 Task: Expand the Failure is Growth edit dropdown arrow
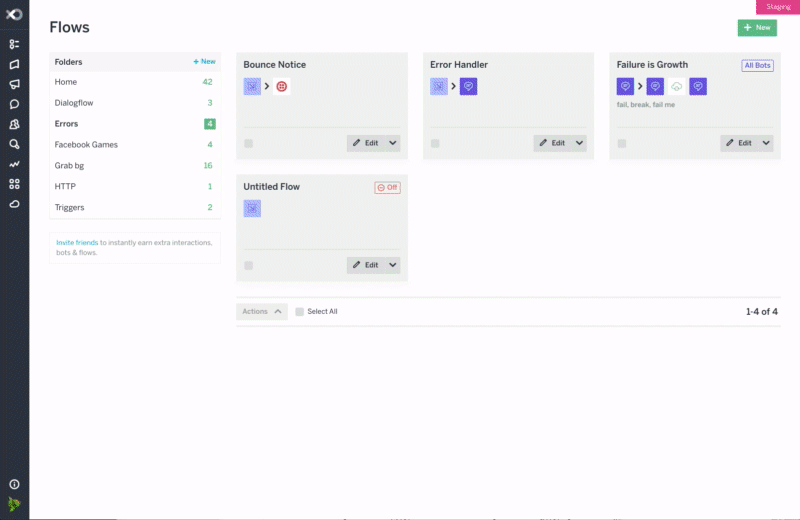[x=766, y=143]
